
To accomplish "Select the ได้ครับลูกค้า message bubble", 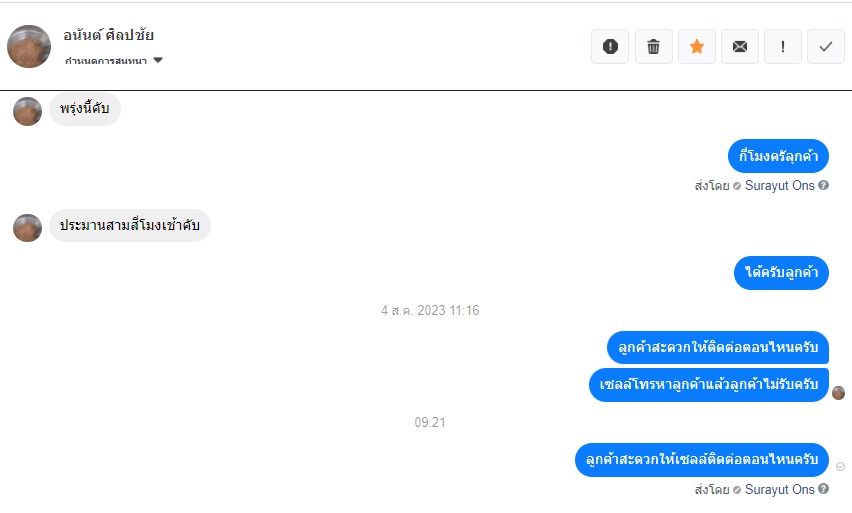I will coord(781,272).
